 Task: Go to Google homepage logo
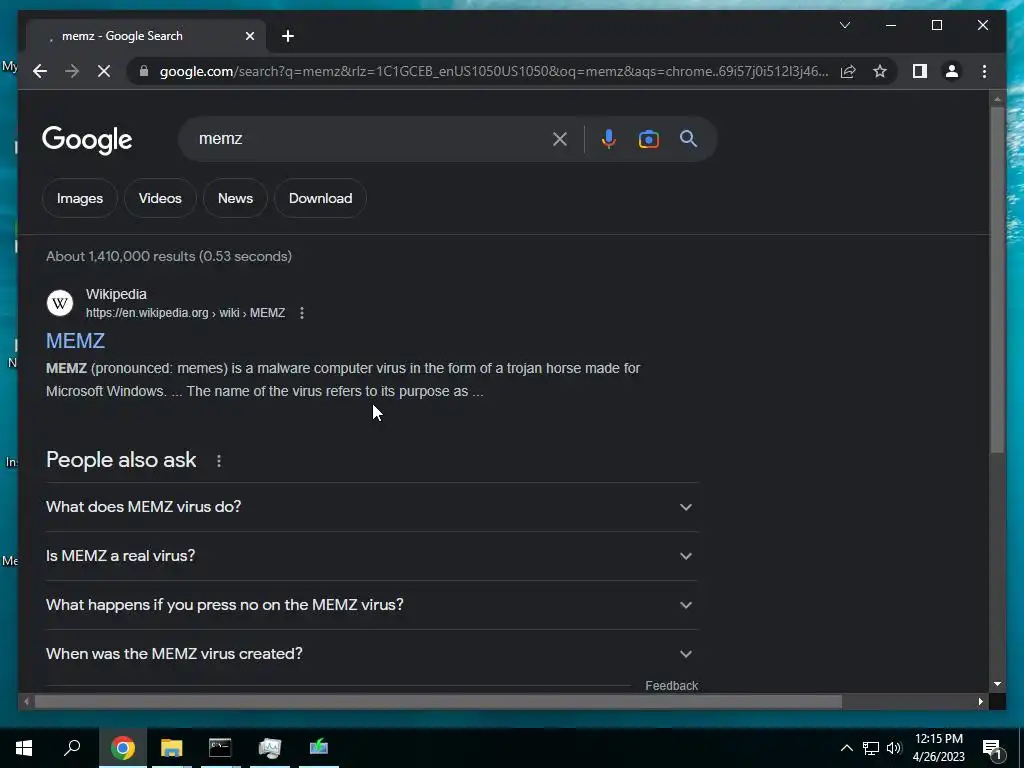point(88,140)
